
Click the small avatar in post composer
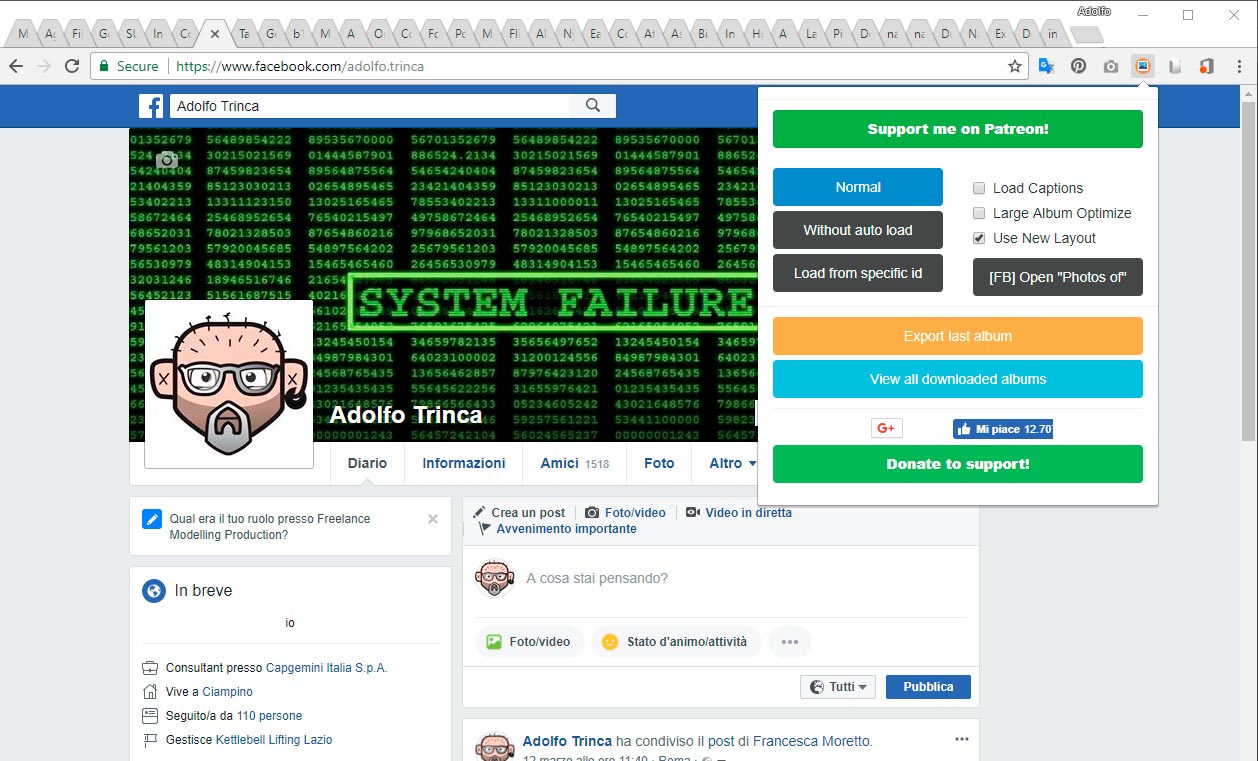[494, 578]
